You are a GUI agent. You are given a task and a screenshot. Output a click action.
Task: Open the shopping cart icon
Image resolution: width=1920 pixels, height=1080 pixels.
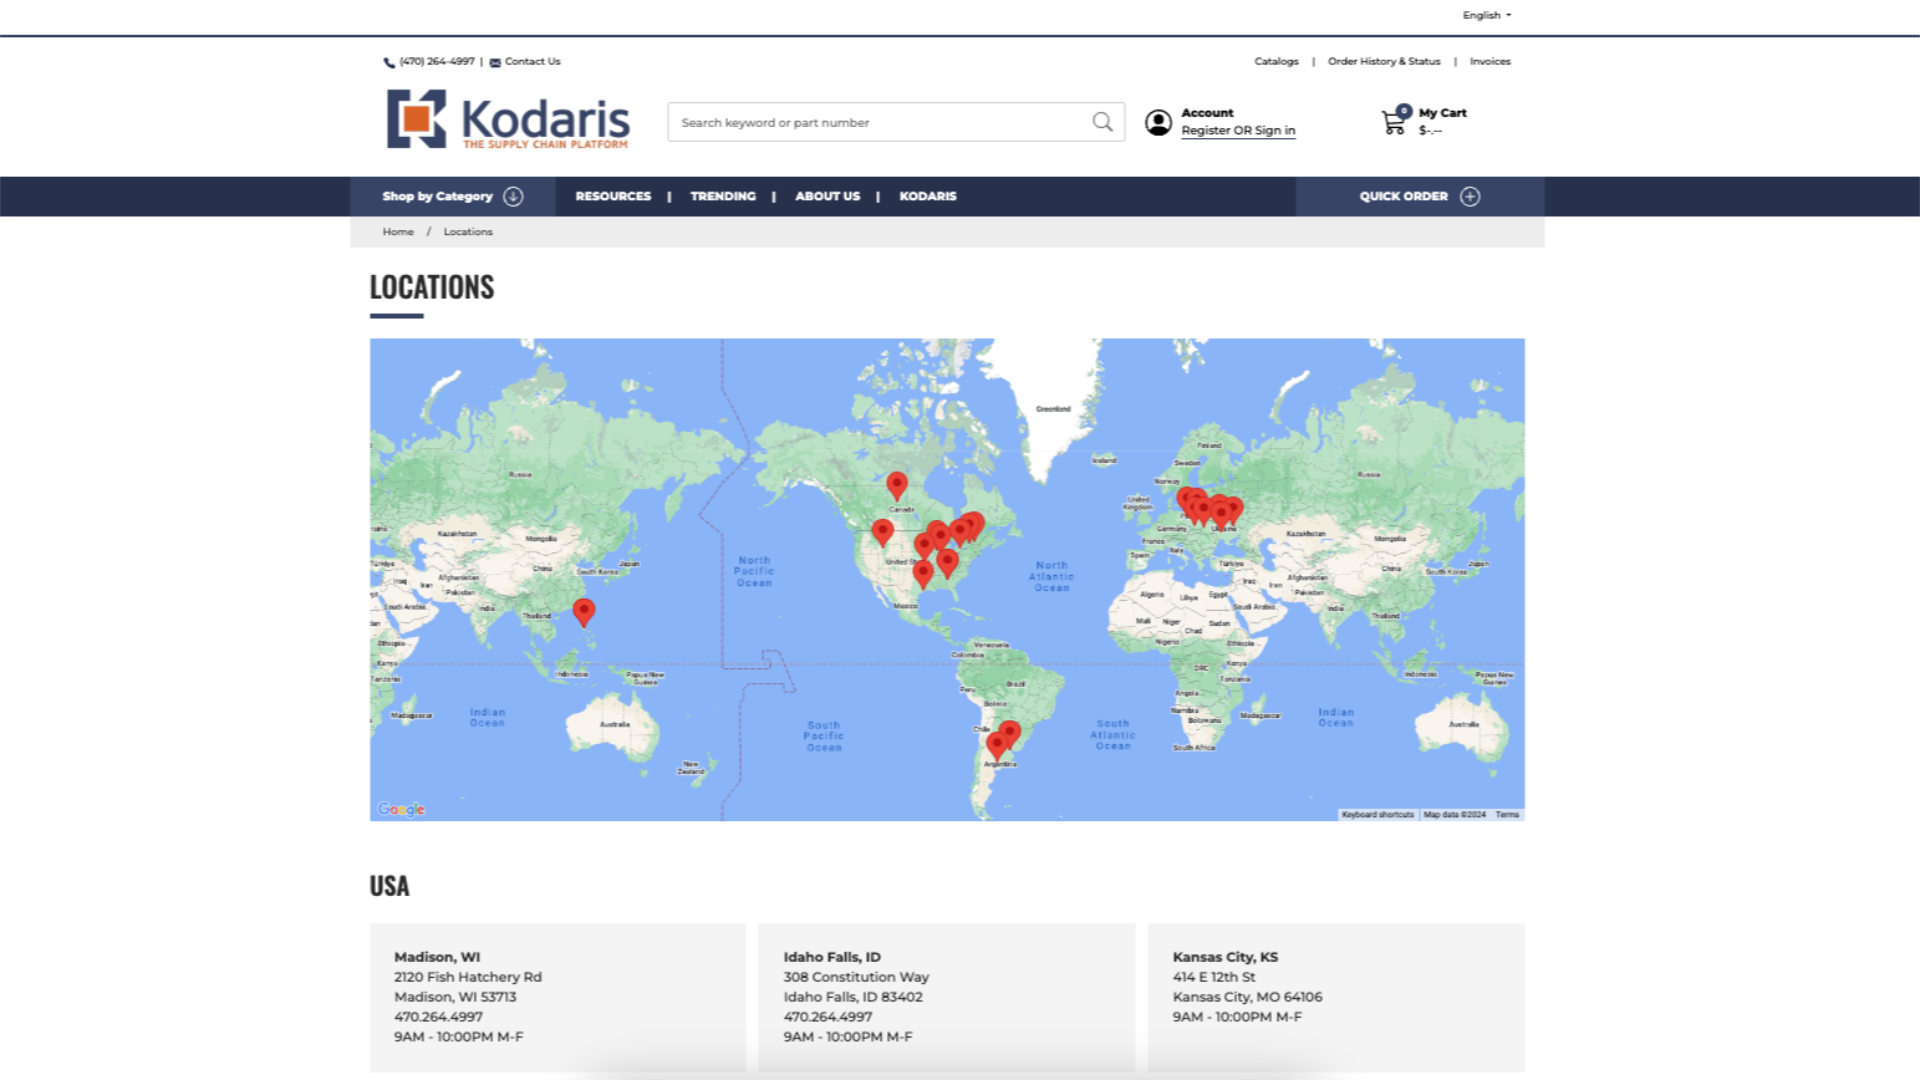1393,122
